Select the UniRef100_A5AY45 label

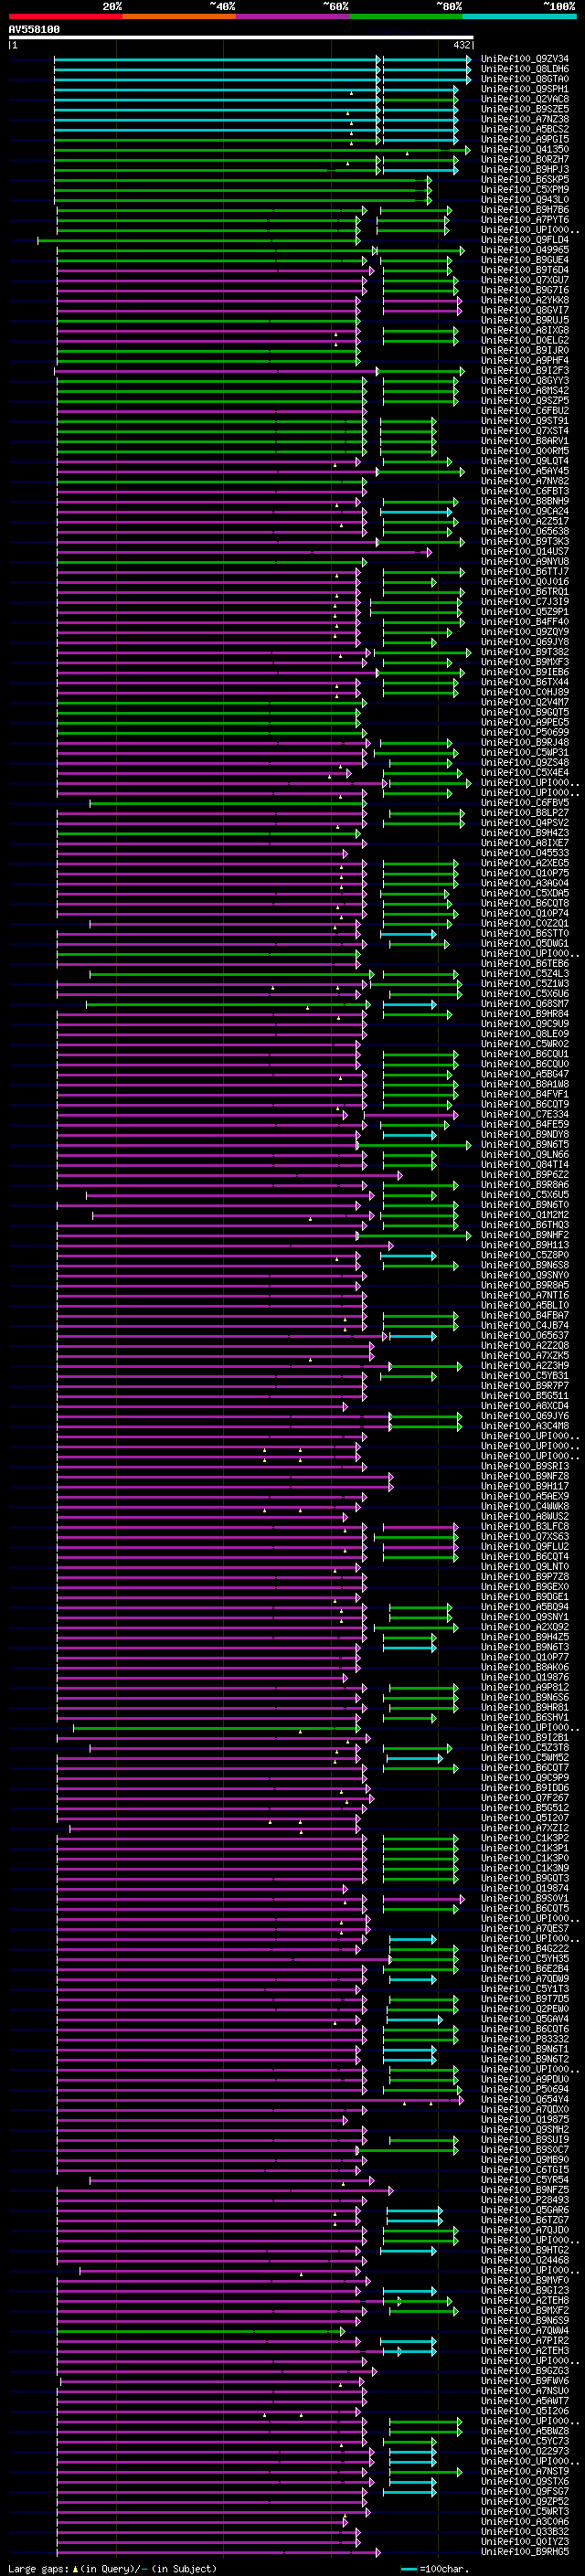point(525,471)
